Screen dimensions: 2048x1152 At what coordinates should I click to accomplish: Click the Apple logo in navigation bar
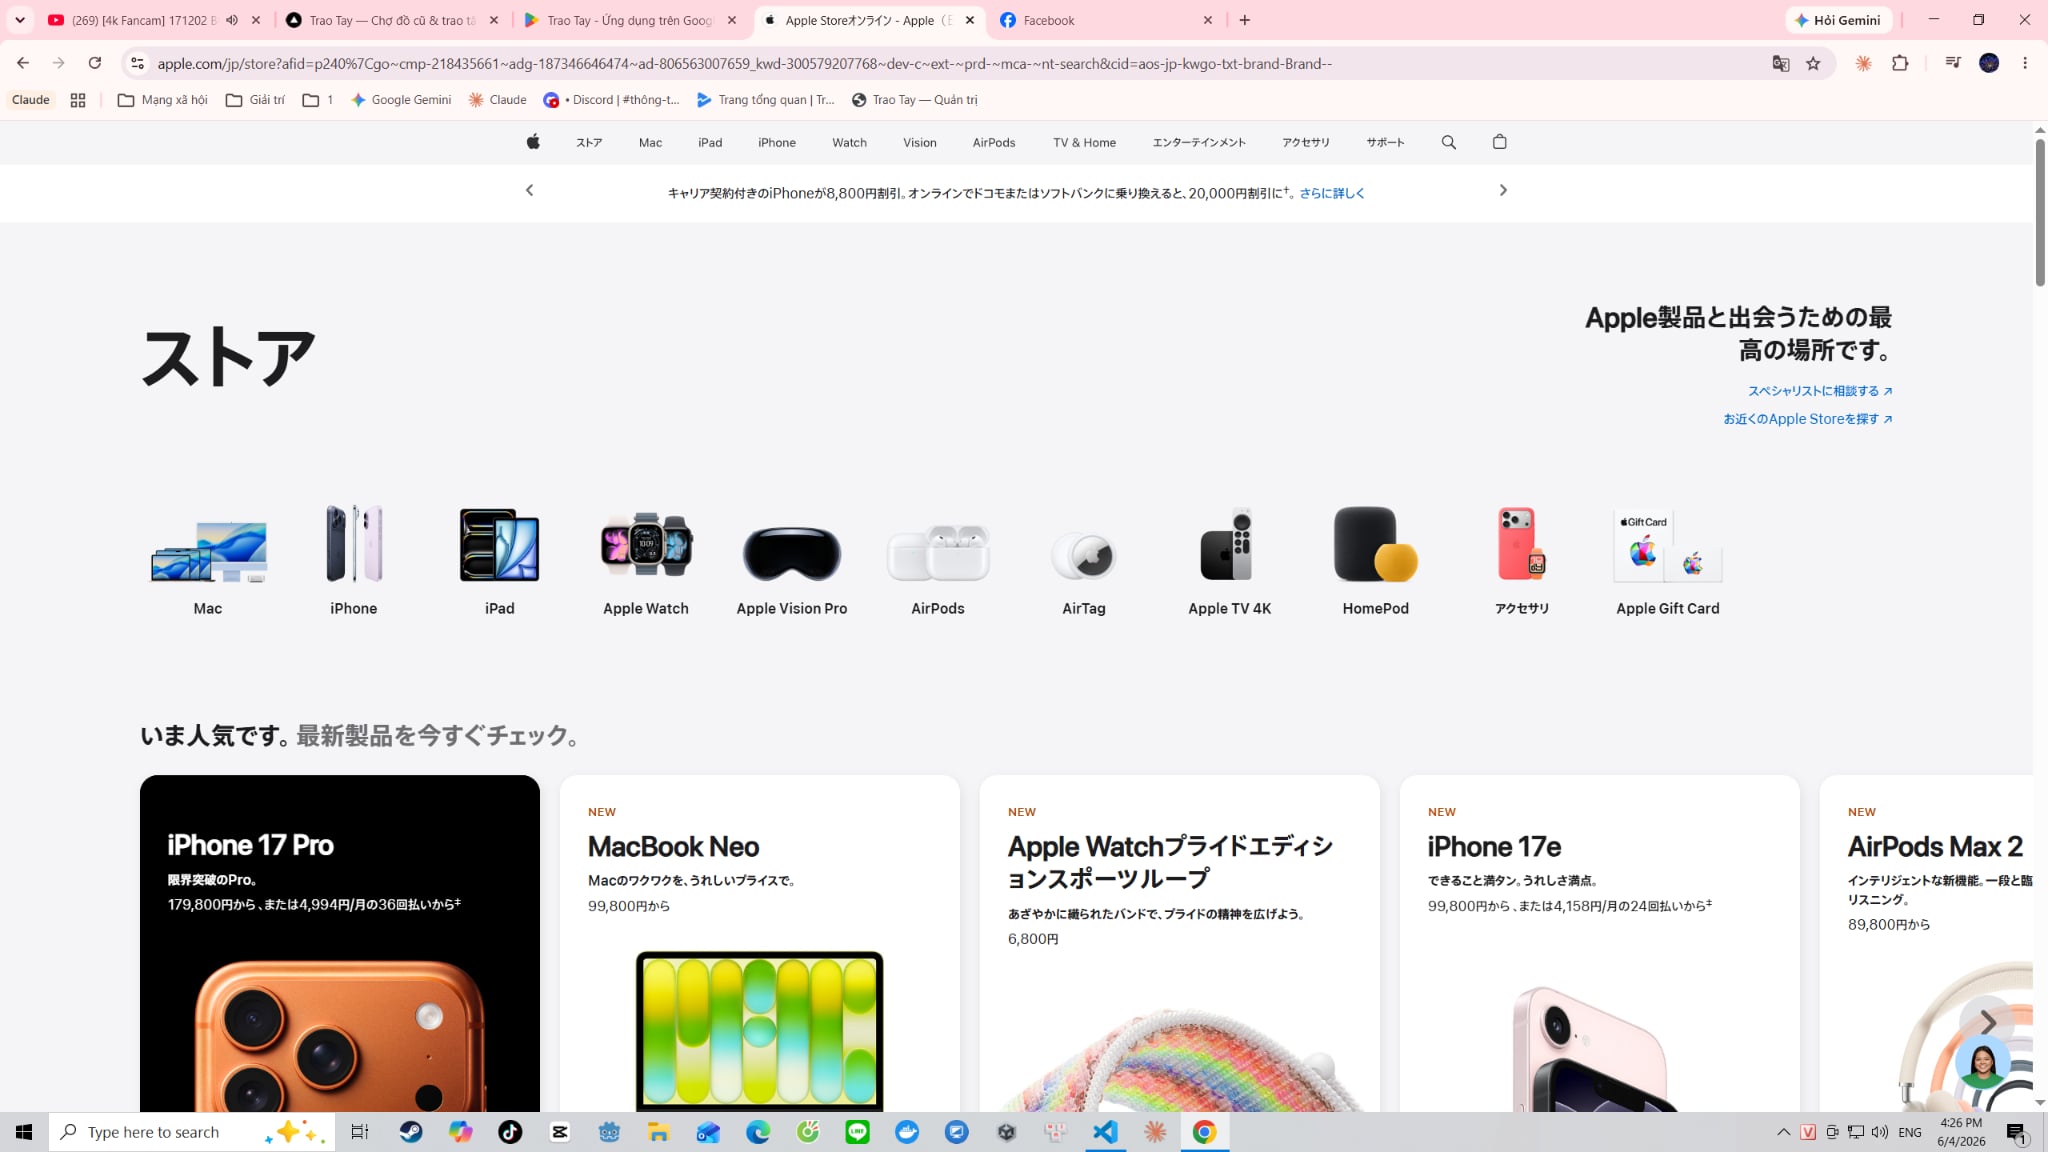point(533,142)
